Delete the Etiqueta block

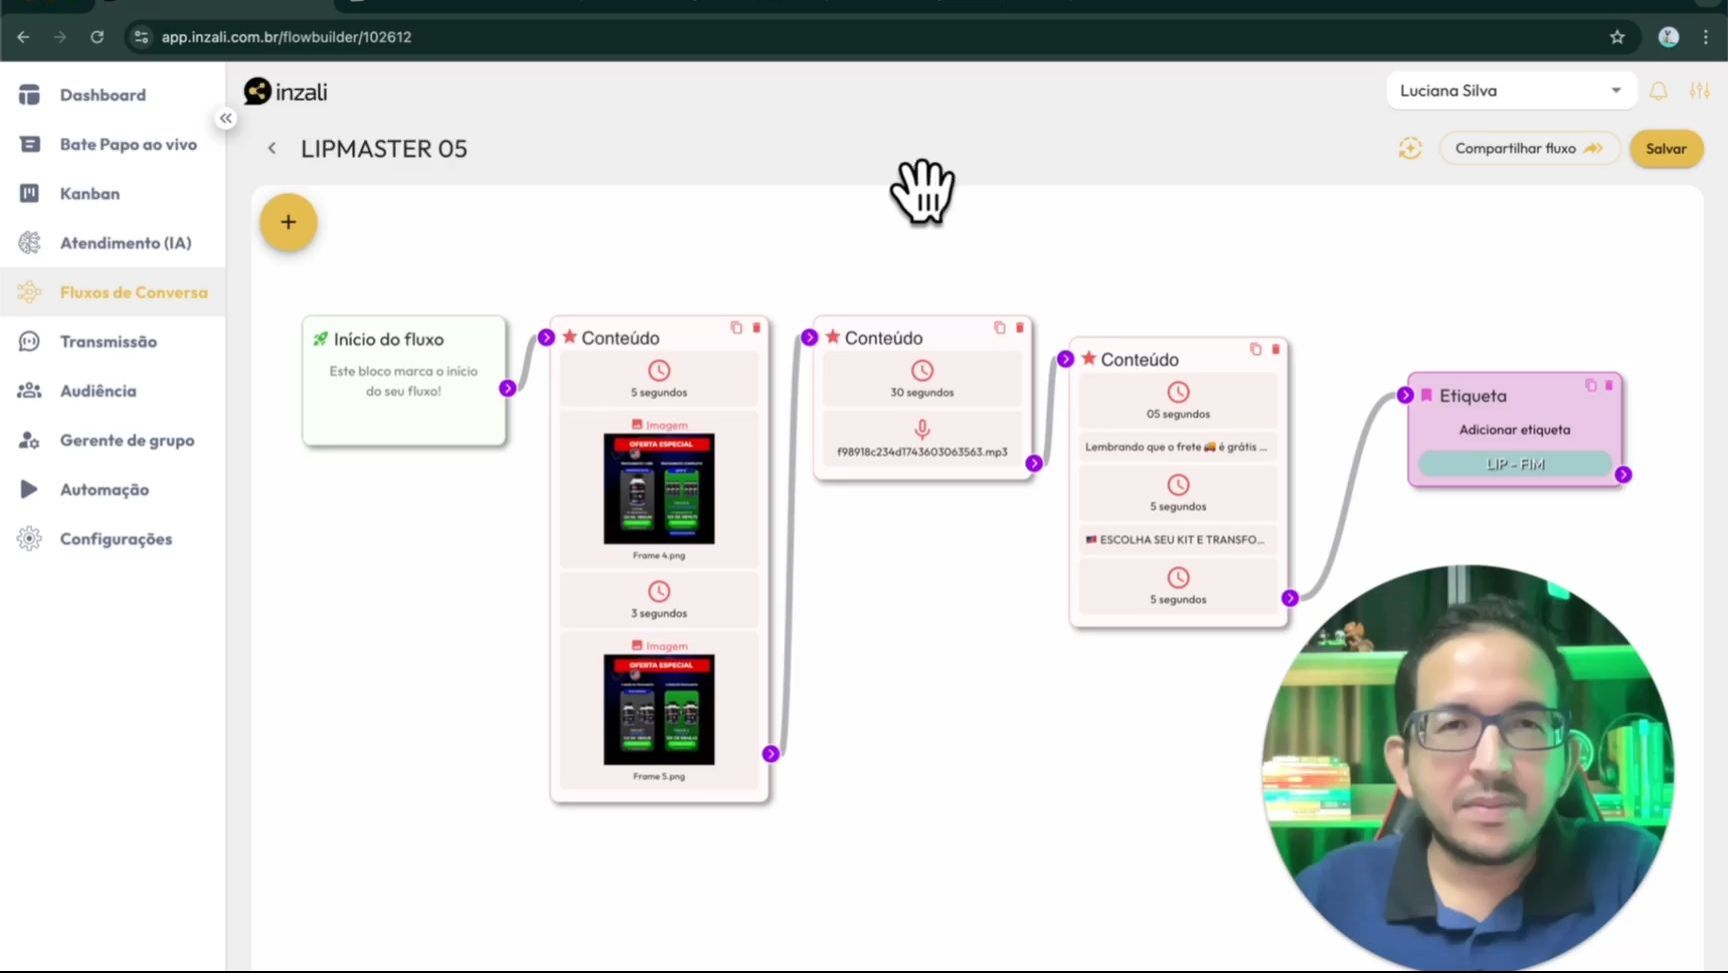point(1609,385)
